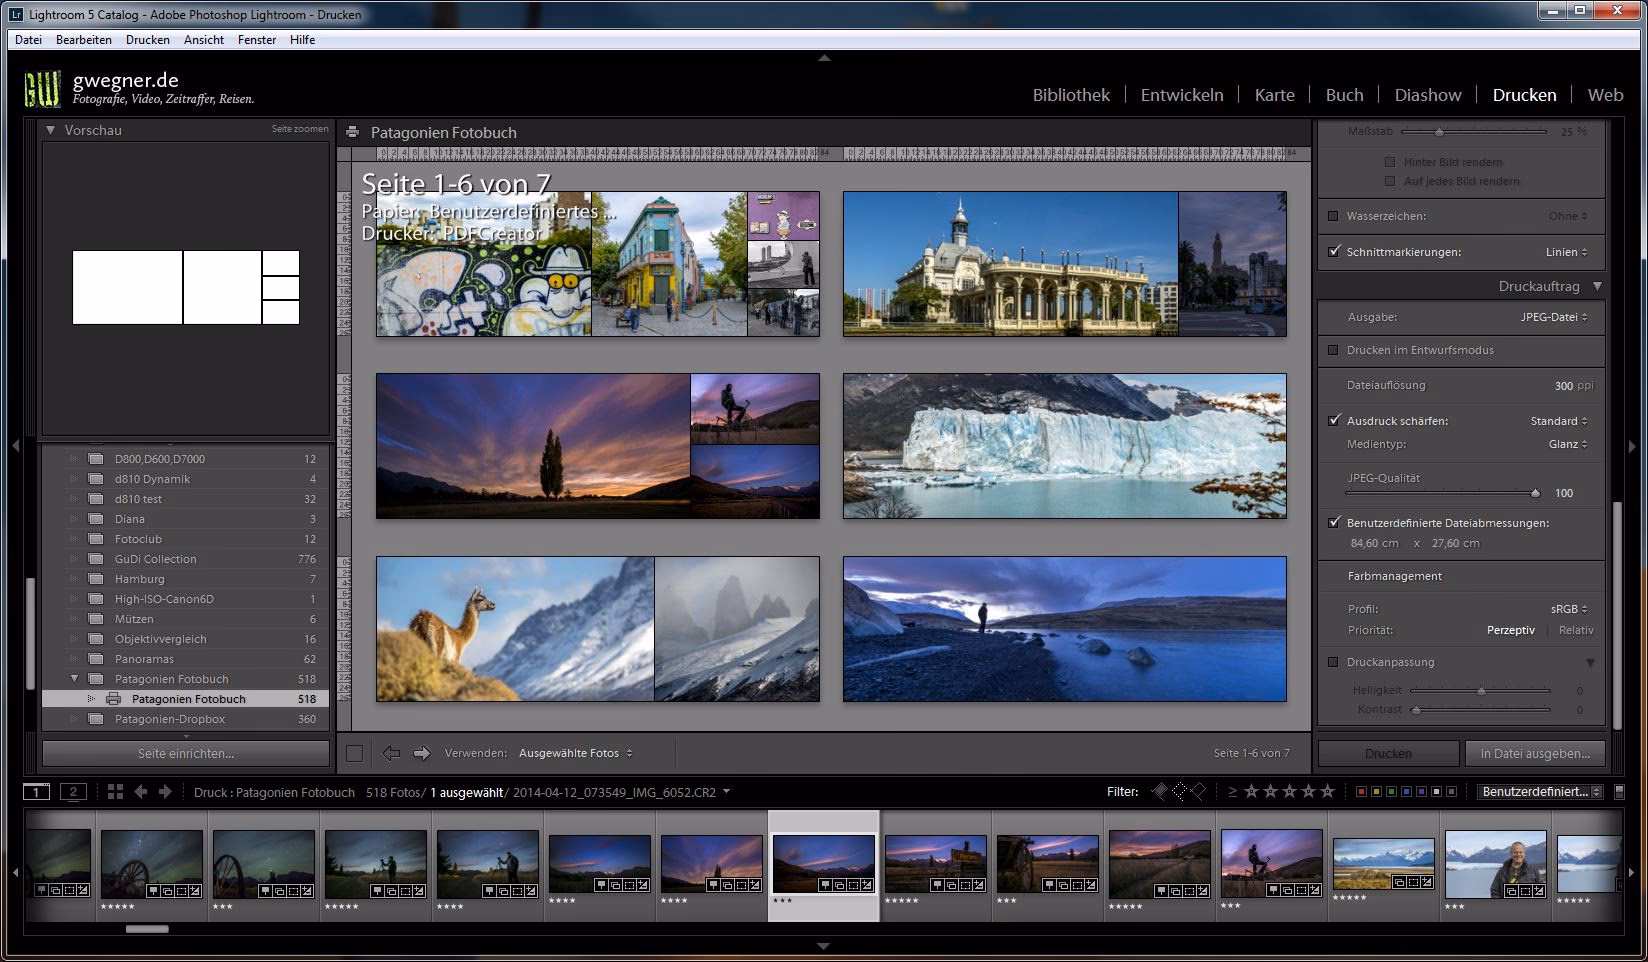Uncheck Benutzerdefinierte Dateiabmessungen checkbox

point(1333,523)
